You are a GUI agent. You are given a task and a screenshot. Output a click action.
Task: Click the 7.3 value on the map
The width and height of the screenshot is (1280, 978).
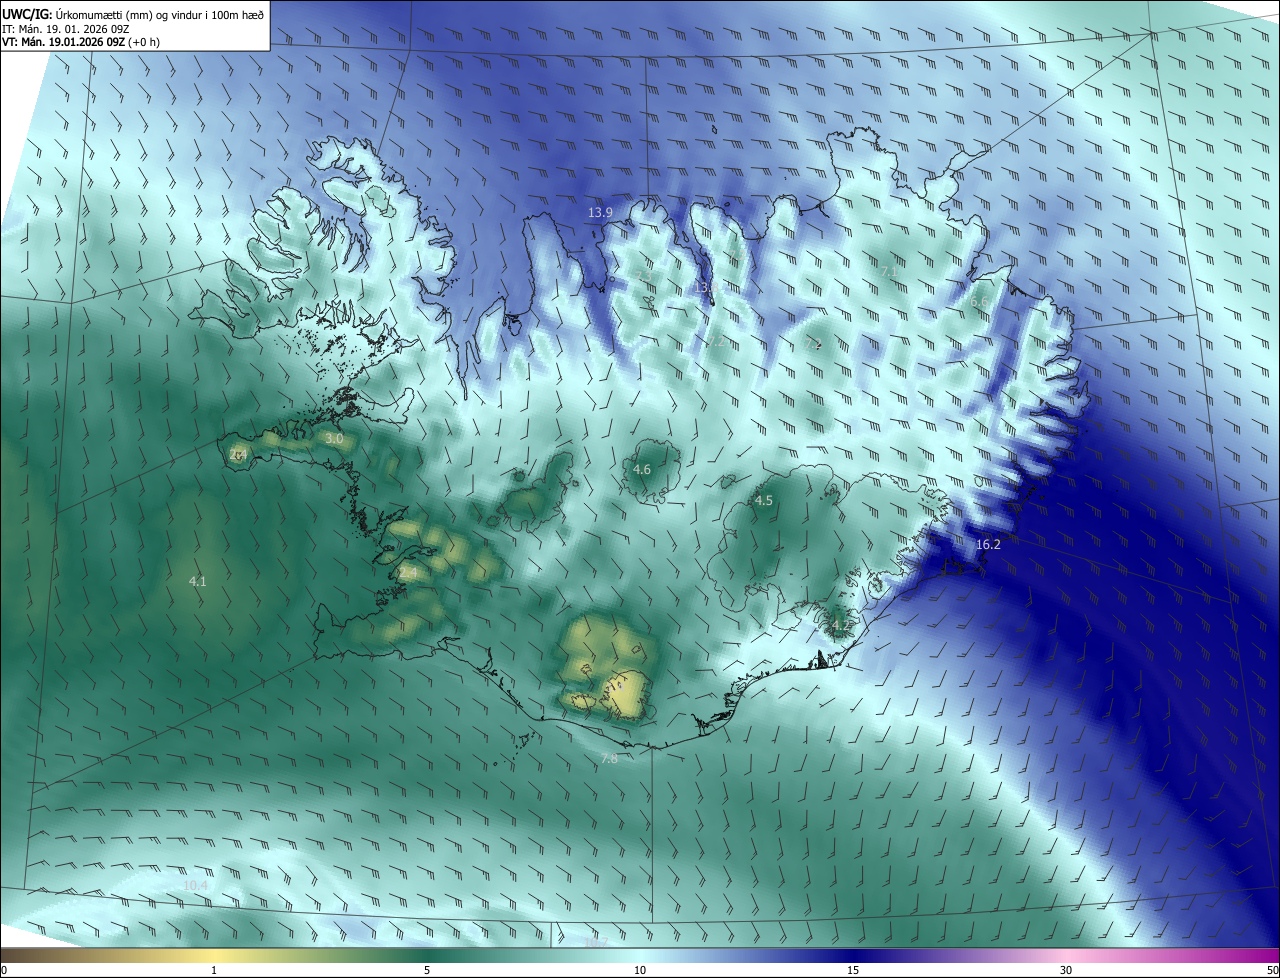tap(643, 275)
